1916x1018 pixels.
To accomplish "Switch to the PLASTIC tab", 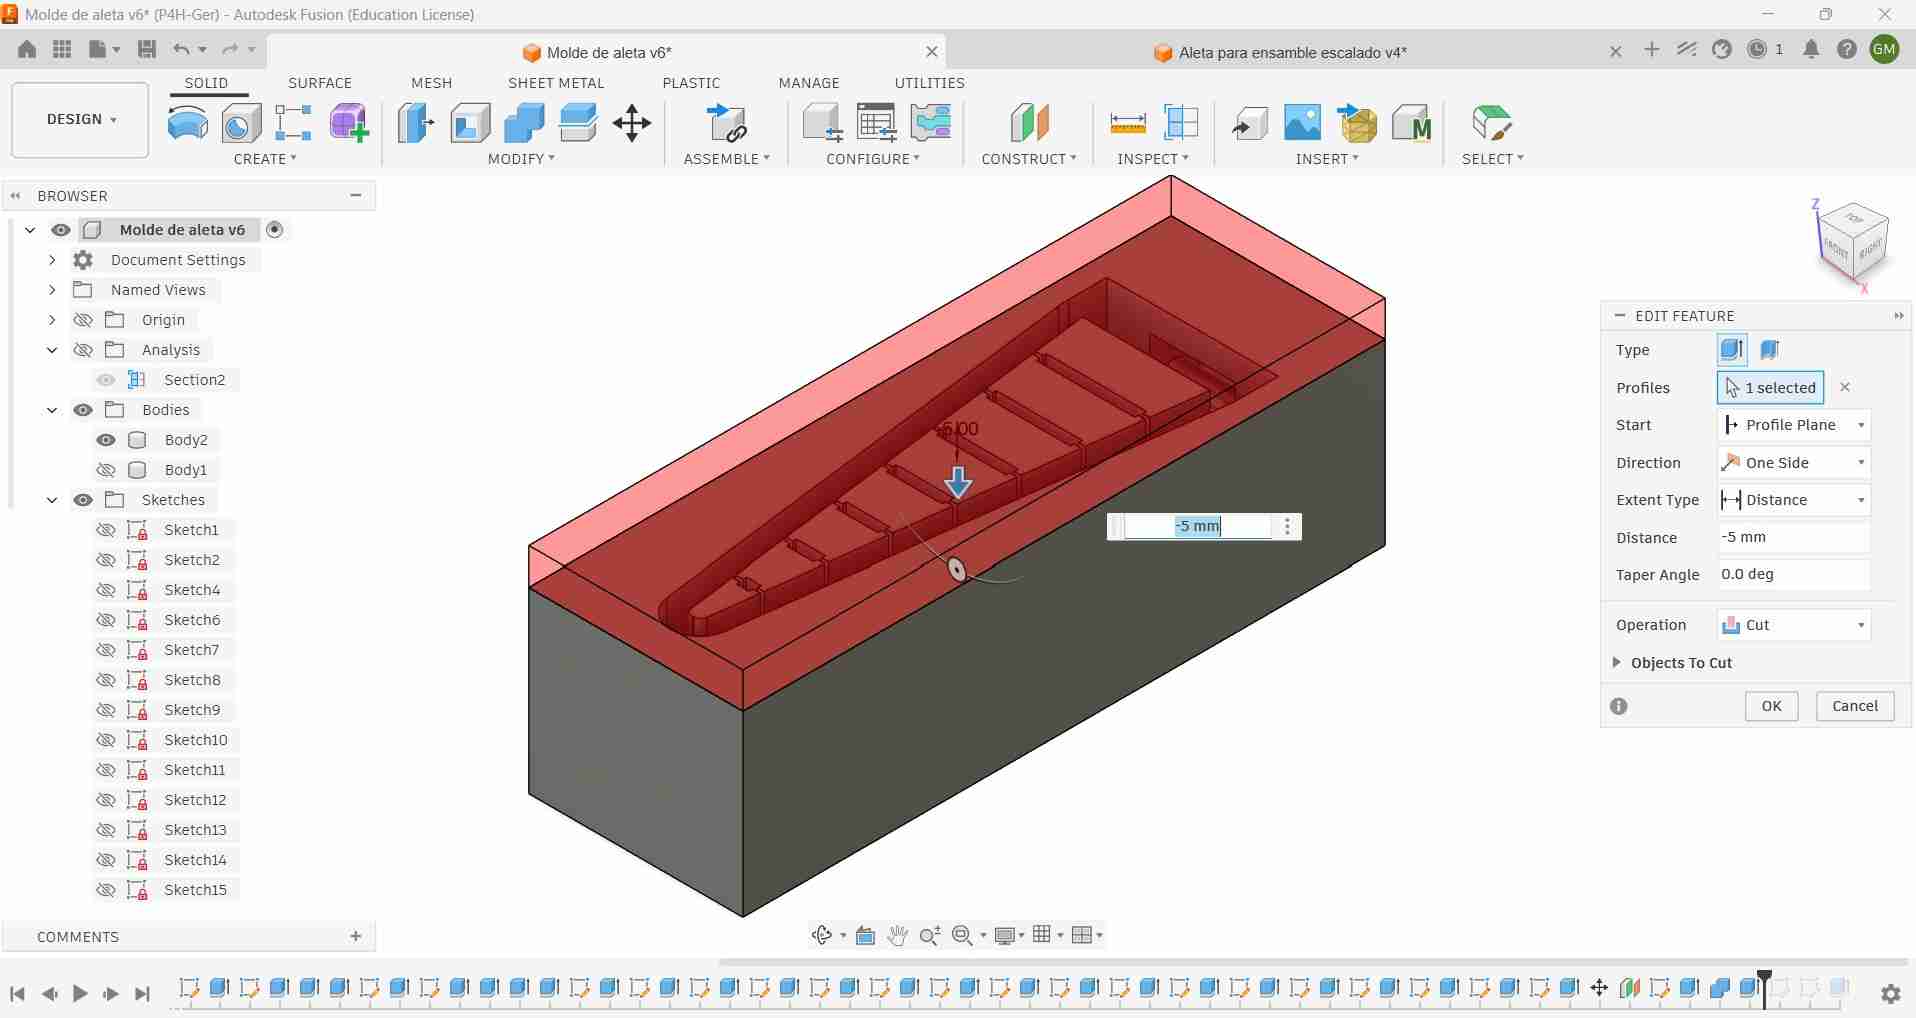I will click(691, 83).
